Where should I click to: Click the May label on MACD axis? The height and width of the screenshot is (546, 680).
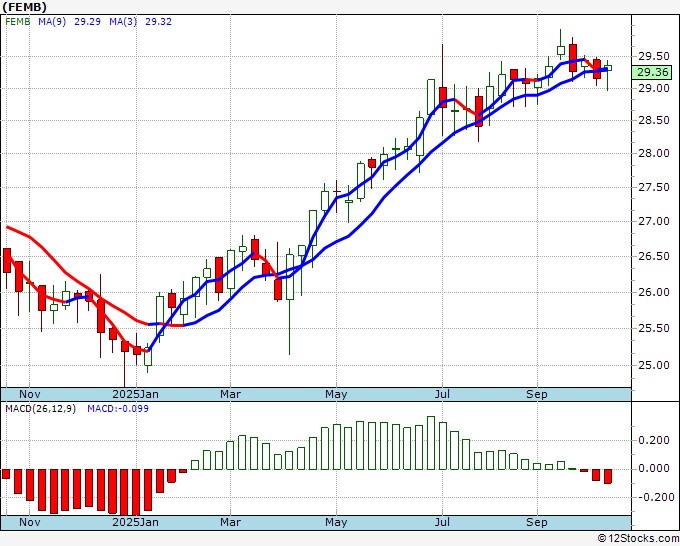[x=336, y=522]
